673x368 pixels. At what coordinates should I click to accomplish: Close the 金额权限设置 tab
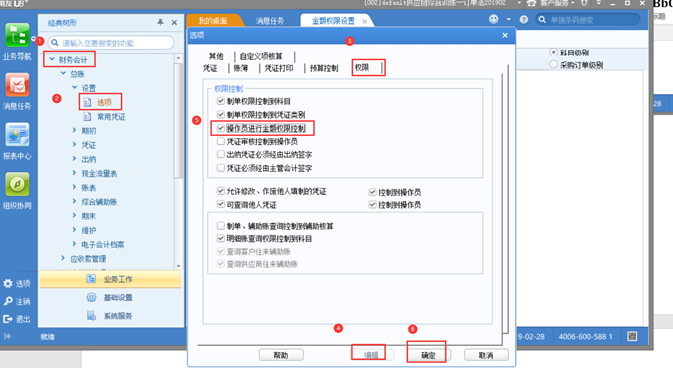pyautogui.click(x=364, y=21)
